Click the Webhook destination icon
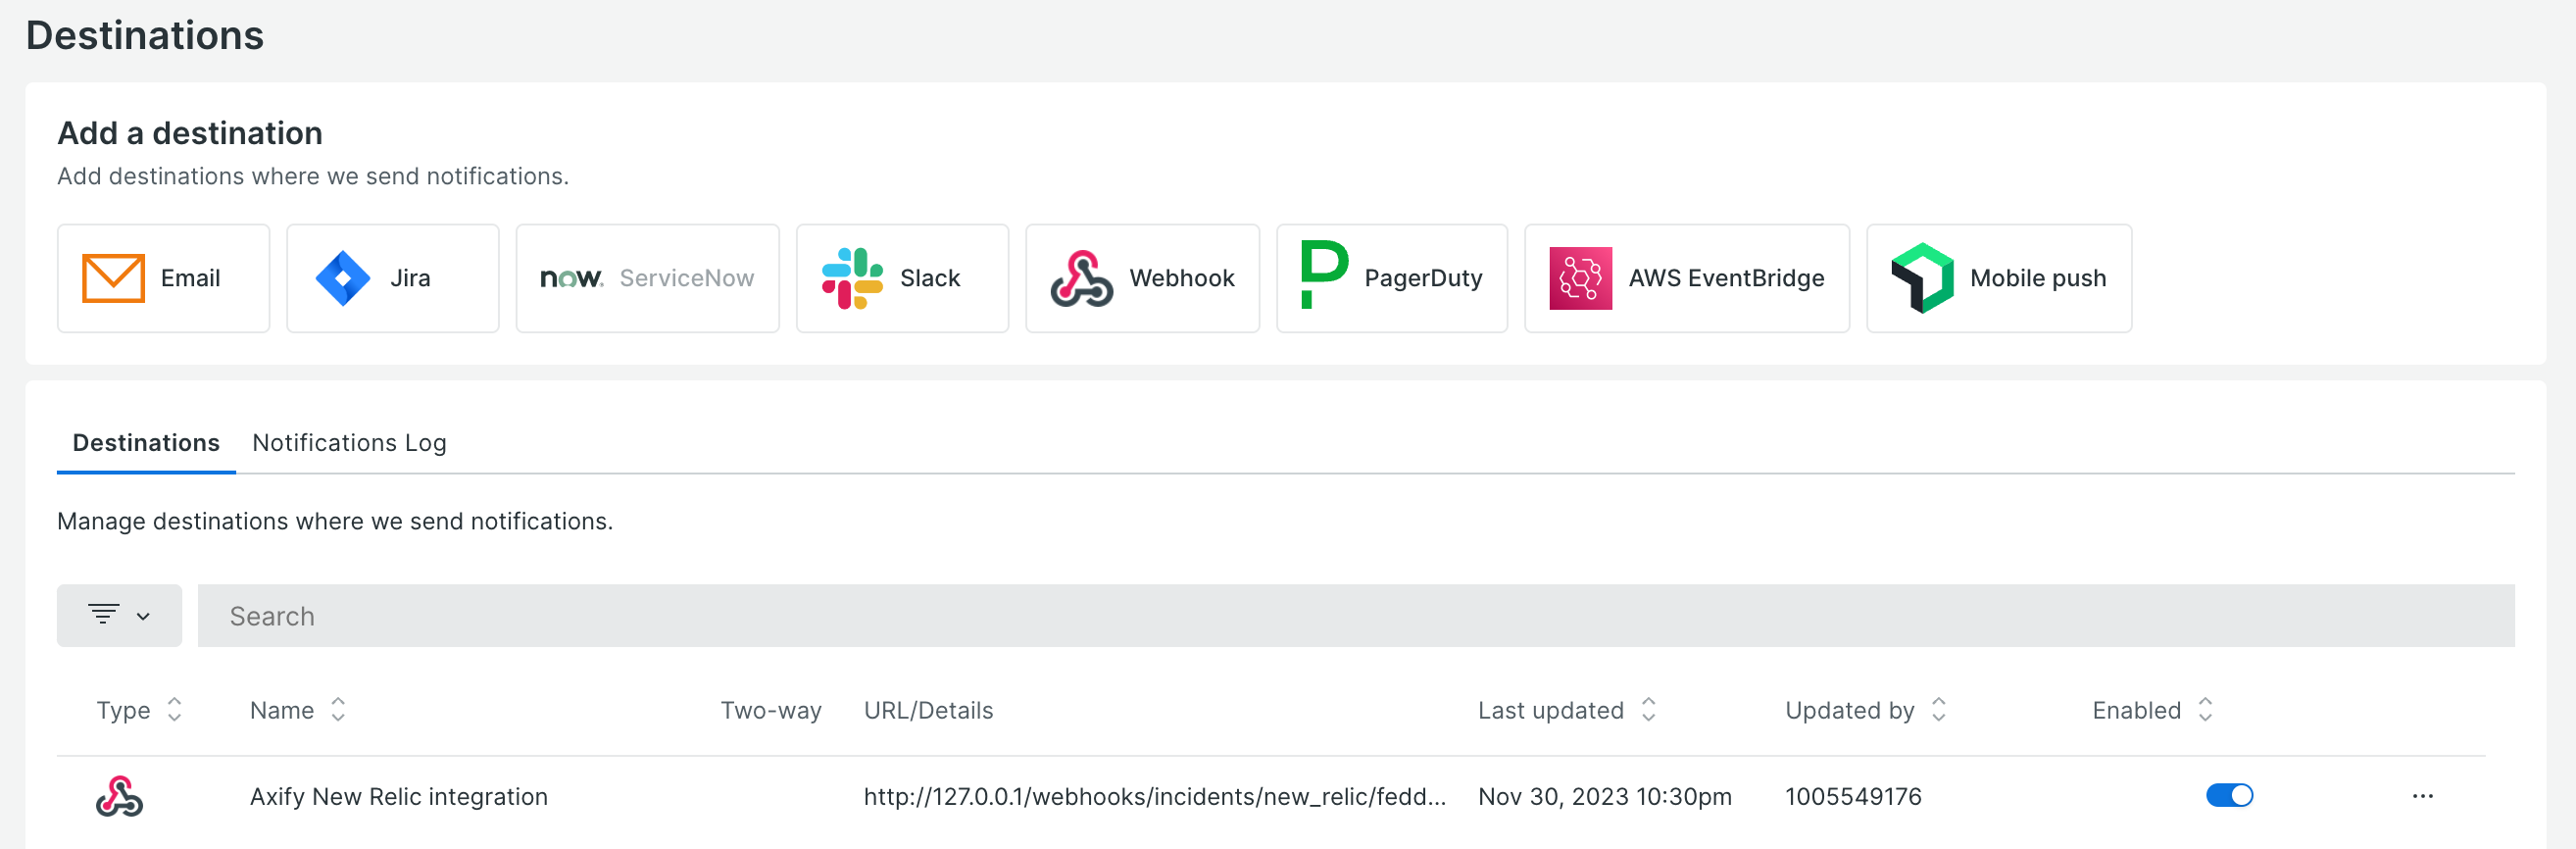The height and width of the screenshot is (849, 2576). click(1081, 278)
